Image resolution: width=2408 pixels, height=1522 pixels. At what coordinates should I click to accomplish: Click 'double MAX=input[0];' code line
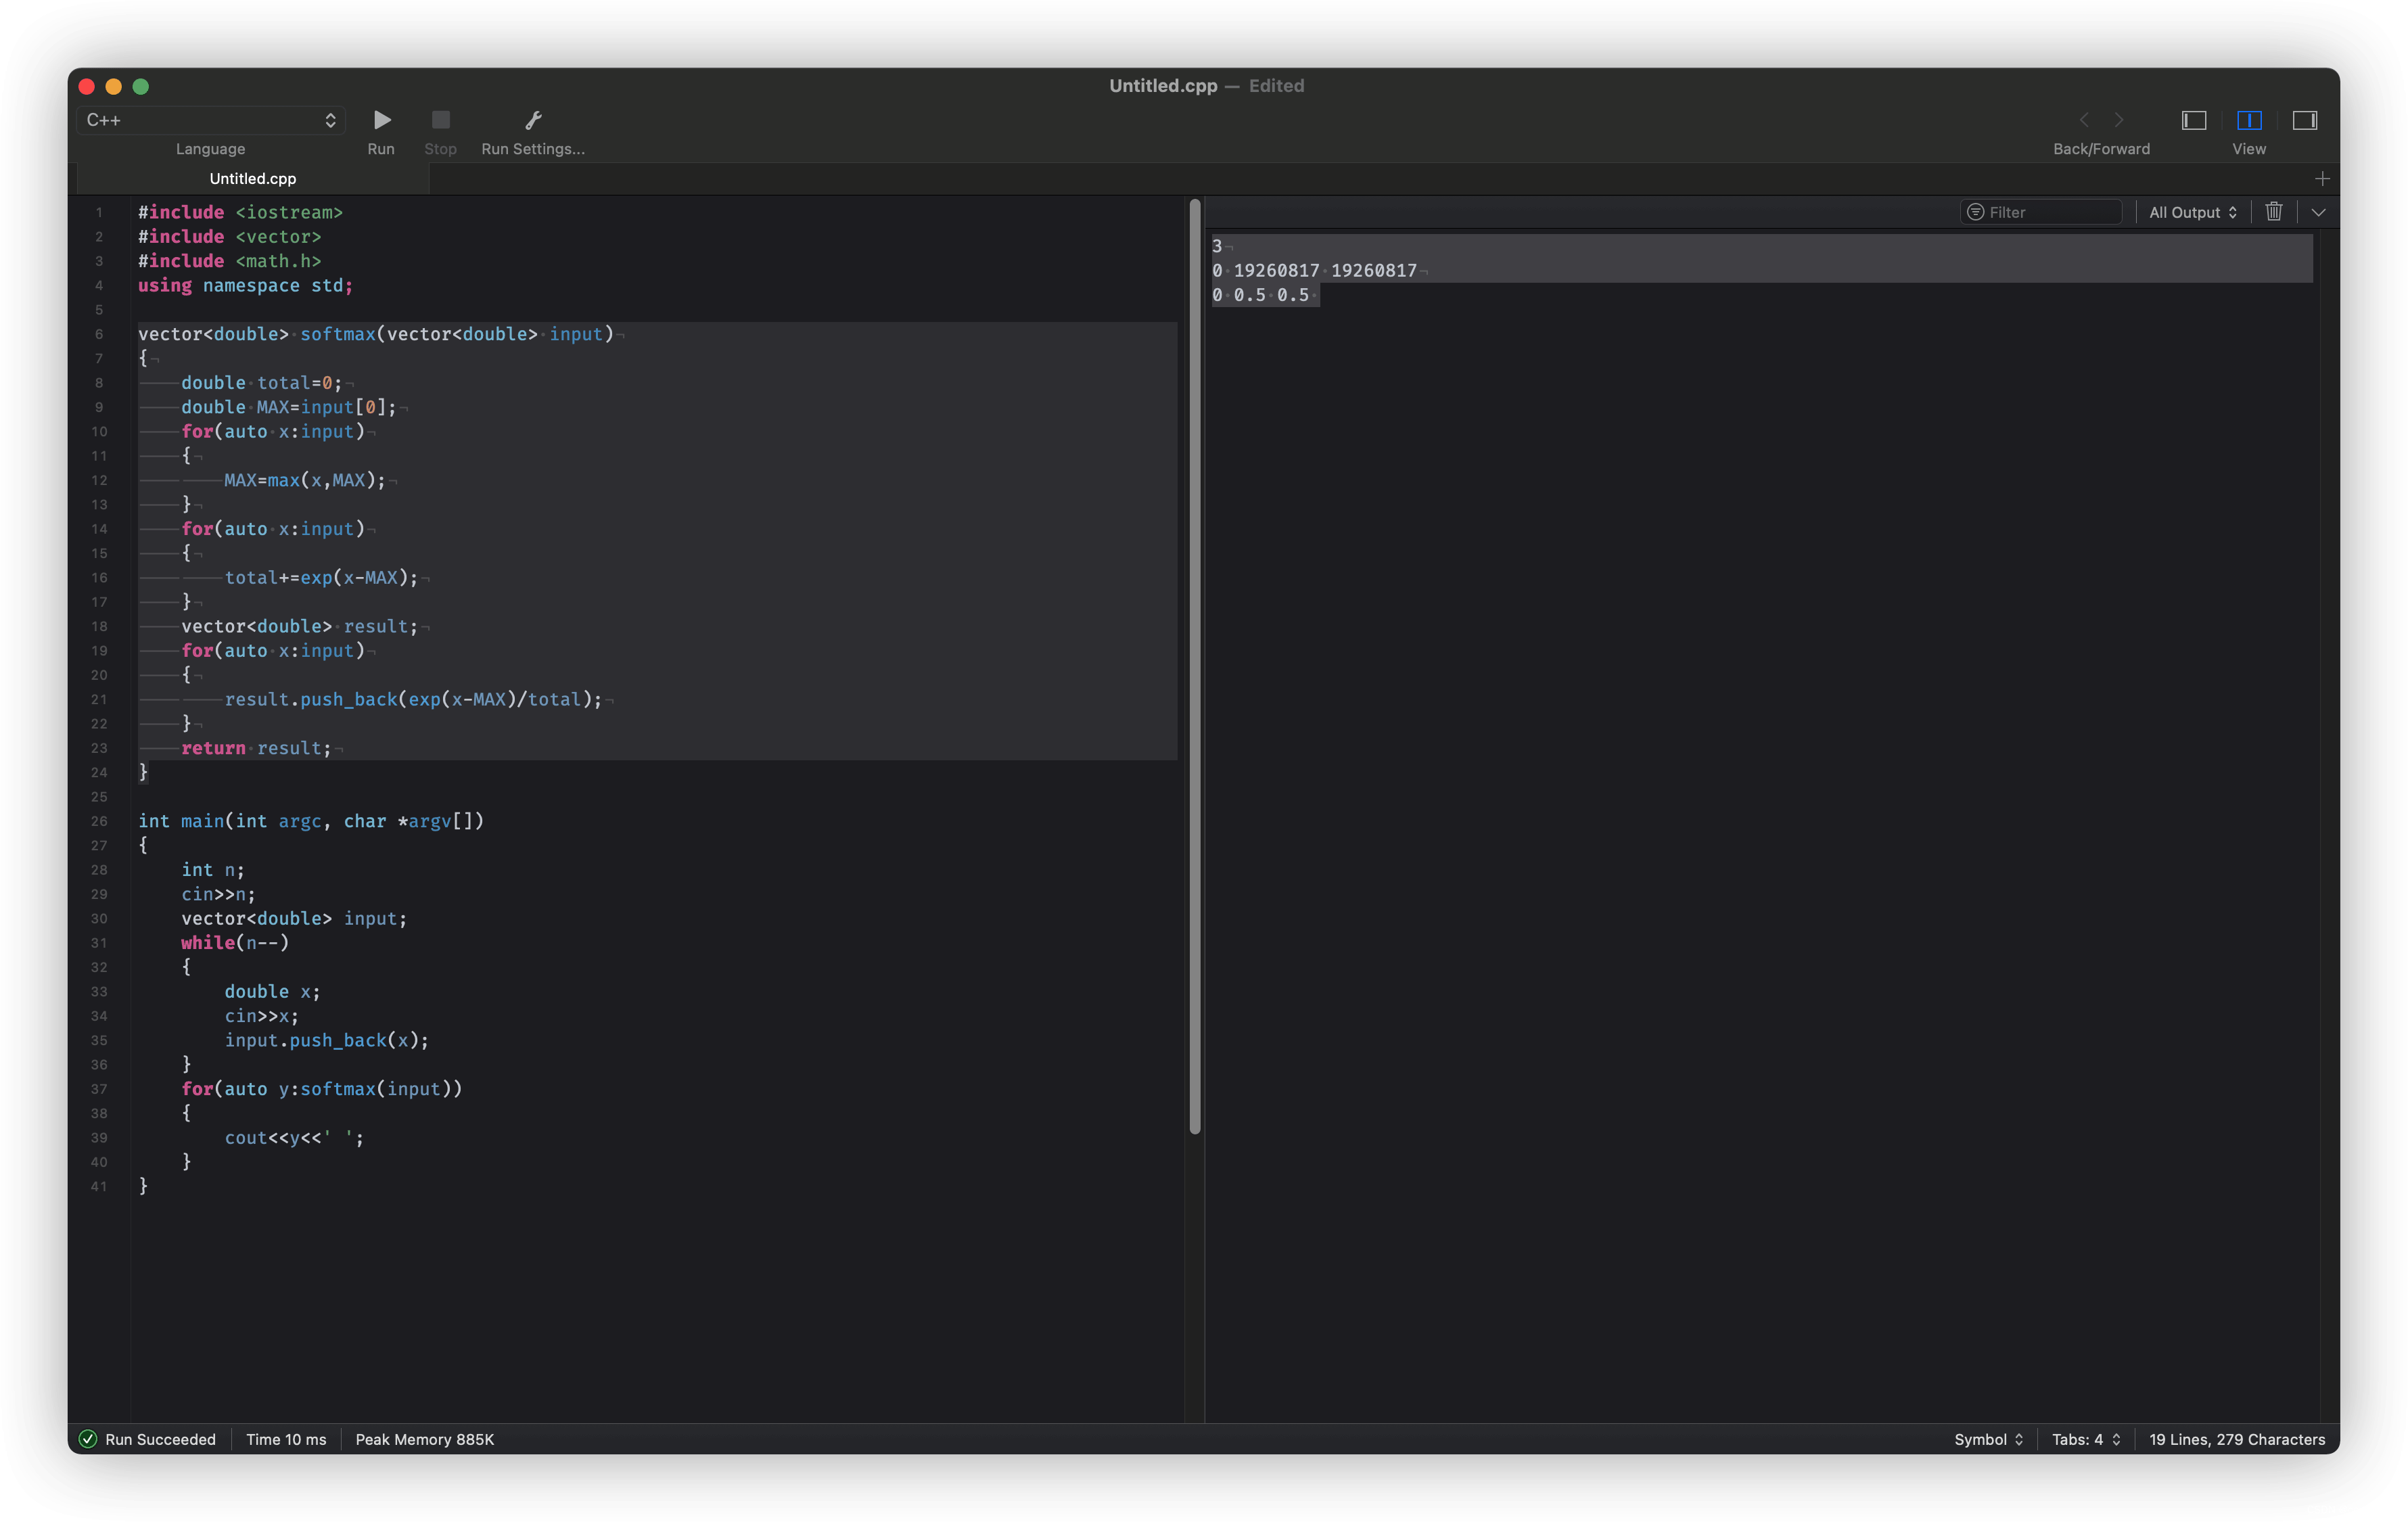289,407
